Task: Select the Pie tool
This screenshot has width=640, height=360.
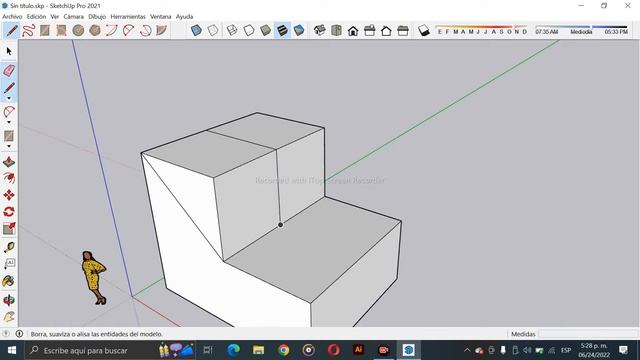Action: click(x=162, y=31)
